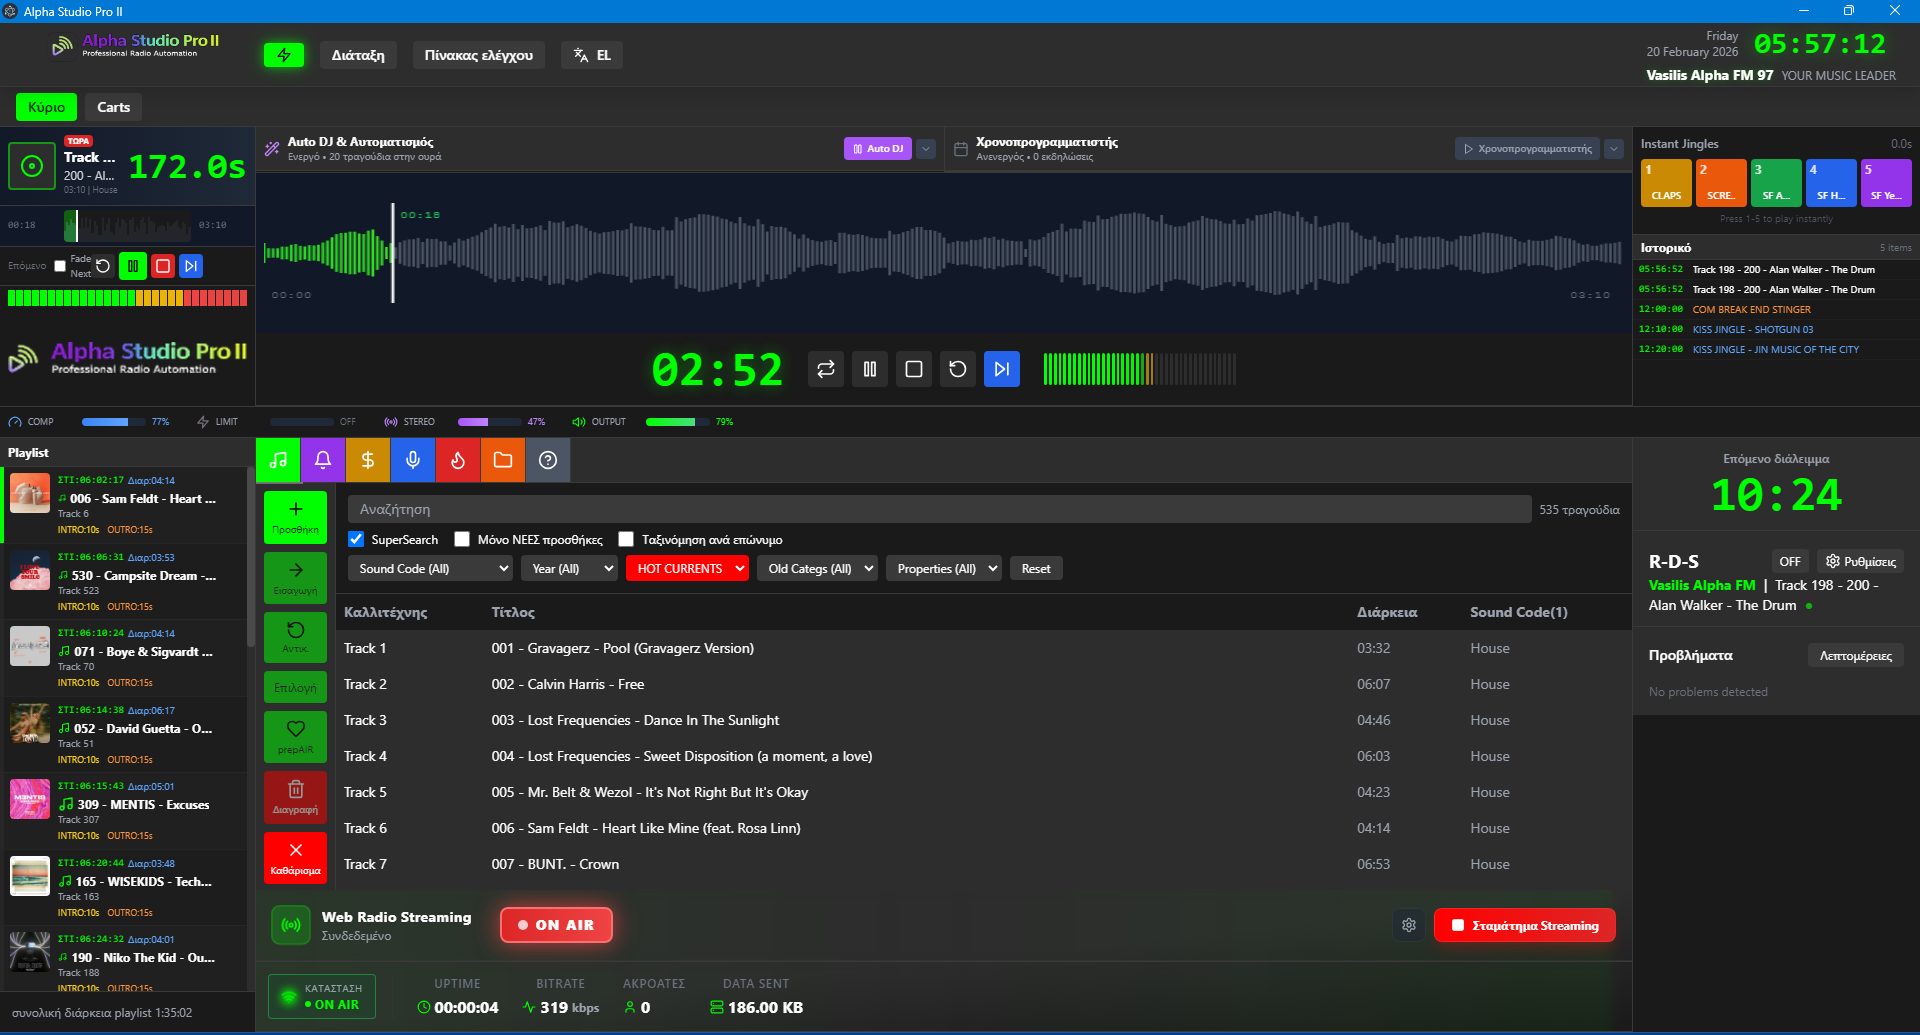This screenshot has height=1035, width=1920.
Task: Open the HOT CURRENTS filter dropdown
Action: tap(687, 568)
